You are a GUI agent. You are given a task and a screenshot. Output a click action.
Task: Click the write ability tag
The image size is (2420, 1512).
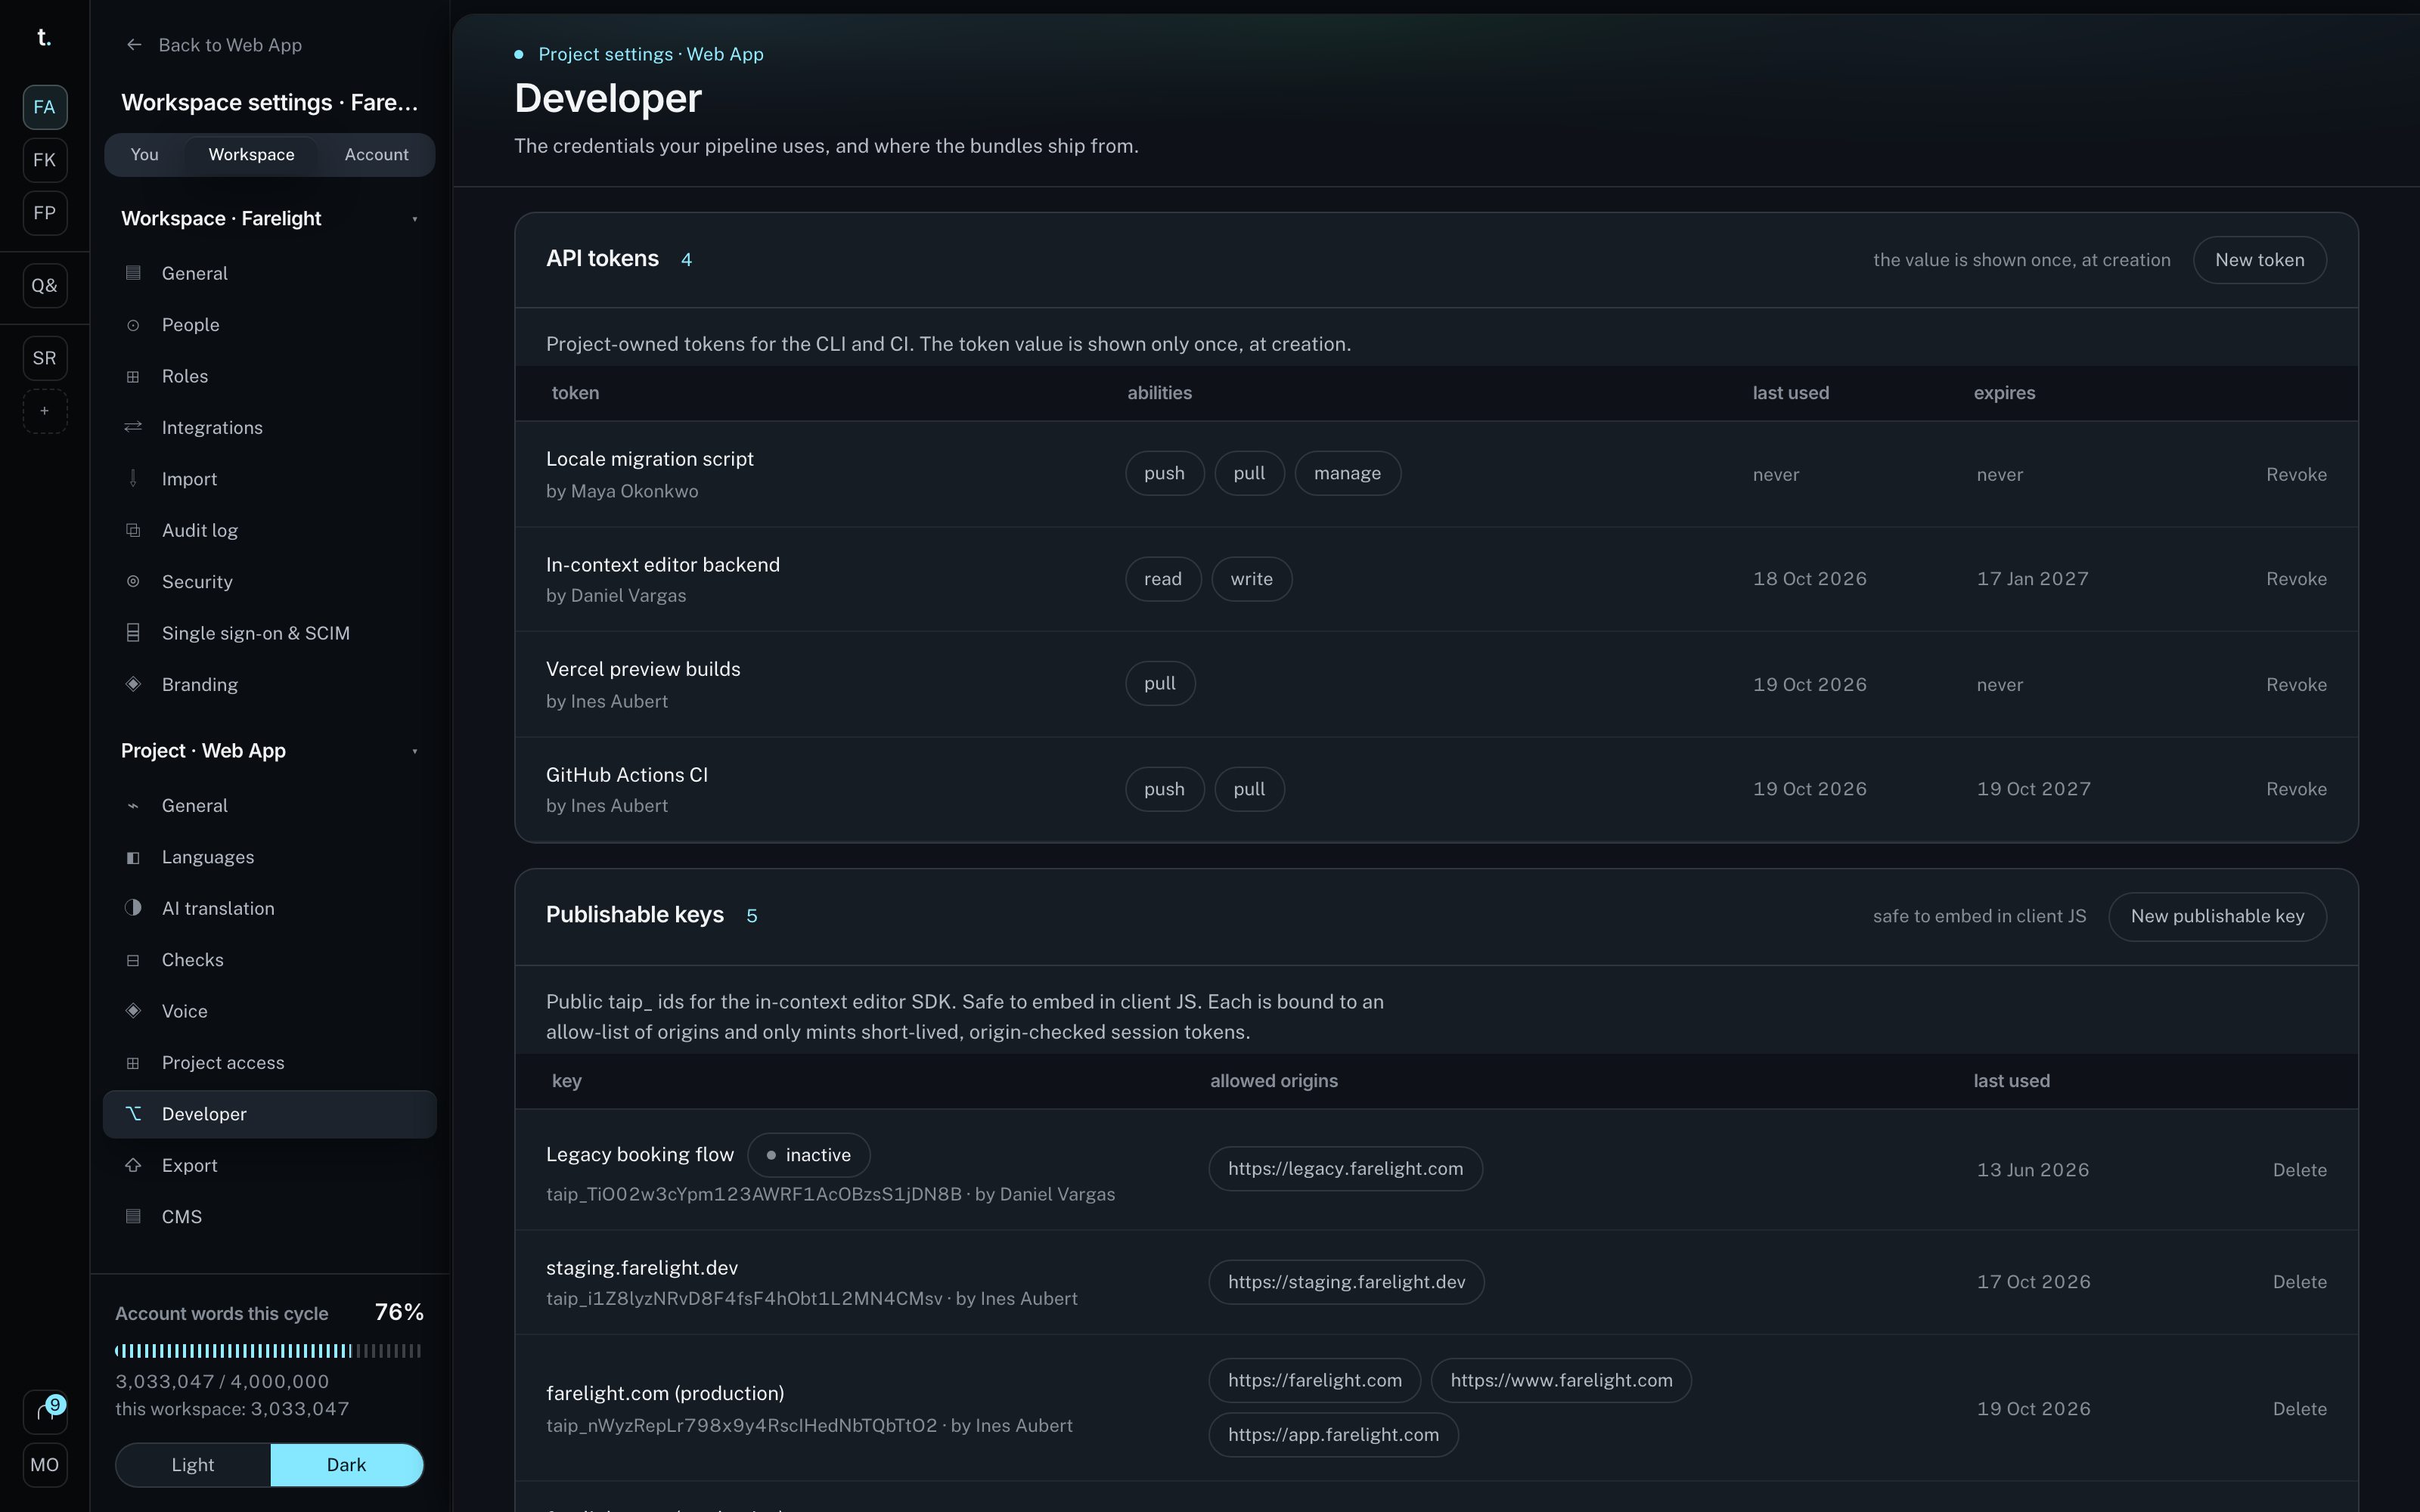click(x=1251, y=579)
